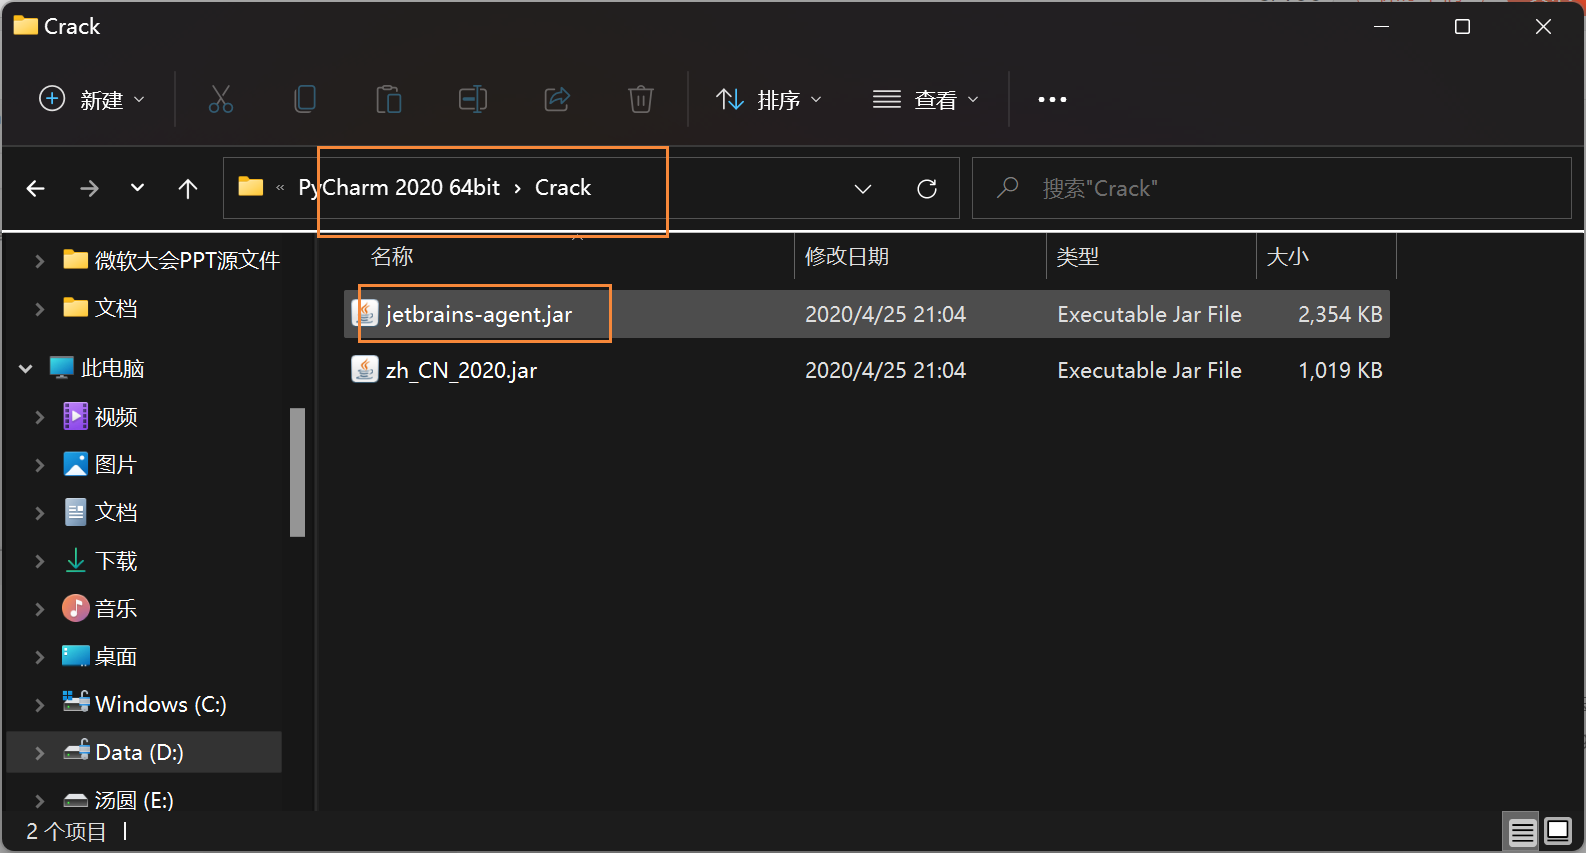Open the three-dots more options menu
The height and width of the screenshot is (853, 1586).
(x=1052, y=99)
